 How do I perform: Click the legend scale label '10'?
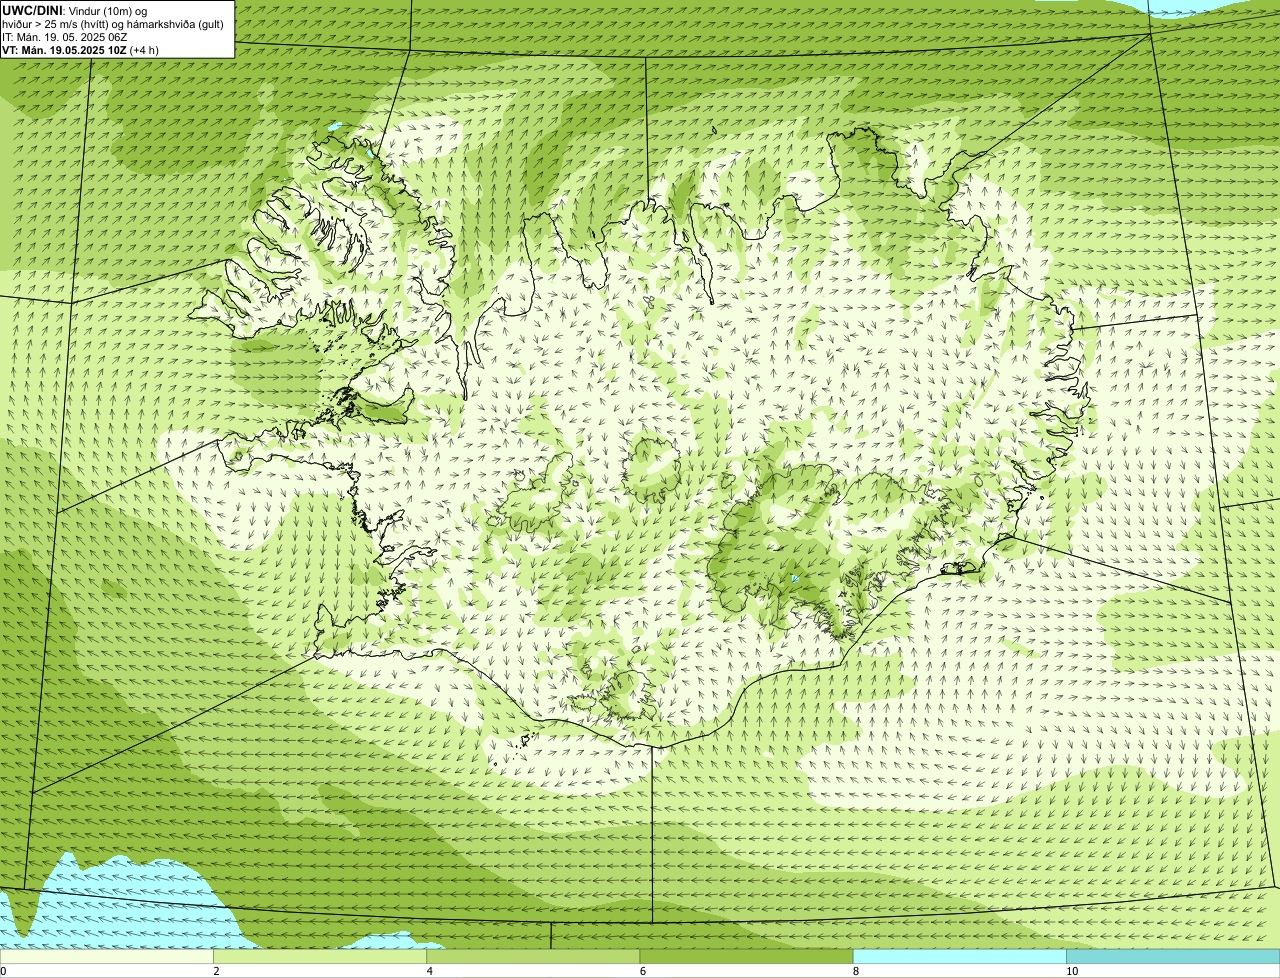(x=1072, y=971)
